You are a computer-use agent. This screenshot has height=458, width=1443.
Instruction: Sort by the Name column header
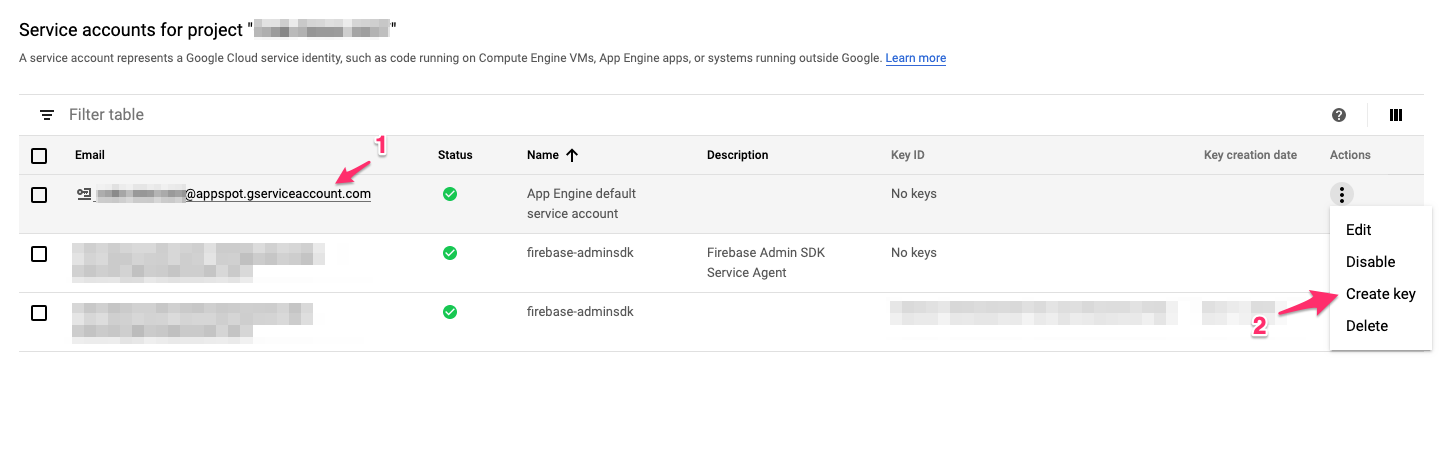543,155
